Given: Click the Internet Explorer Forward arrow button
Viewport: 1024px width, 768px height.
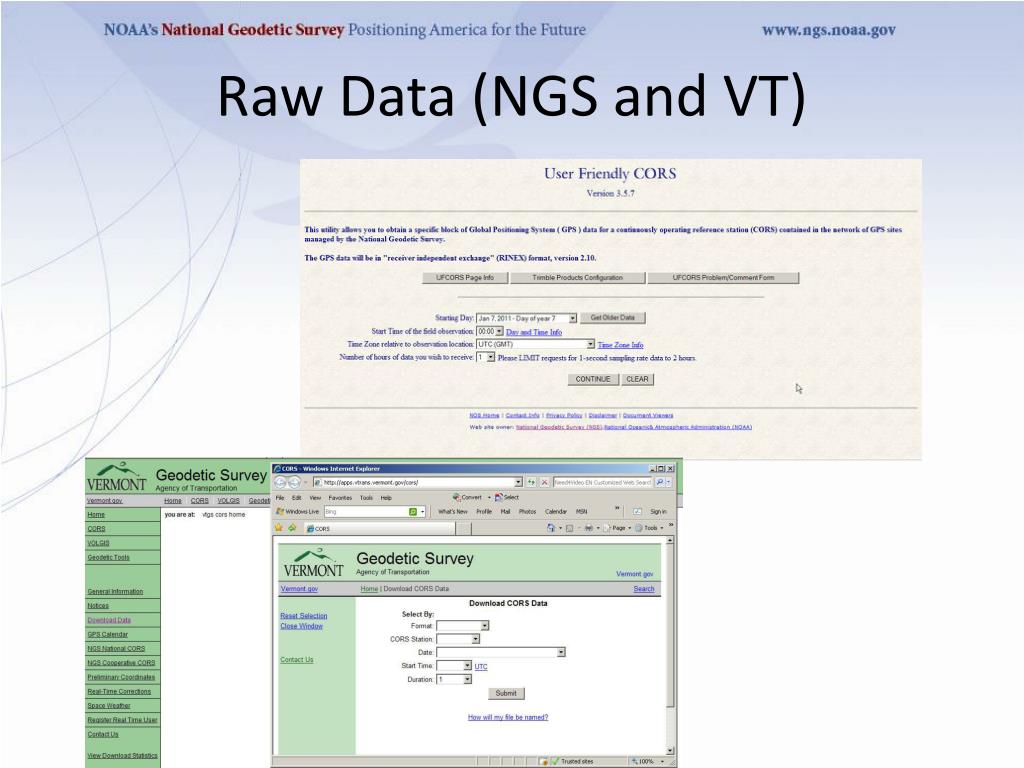Looking at the screenshot, I should click(x=295, y=482).
